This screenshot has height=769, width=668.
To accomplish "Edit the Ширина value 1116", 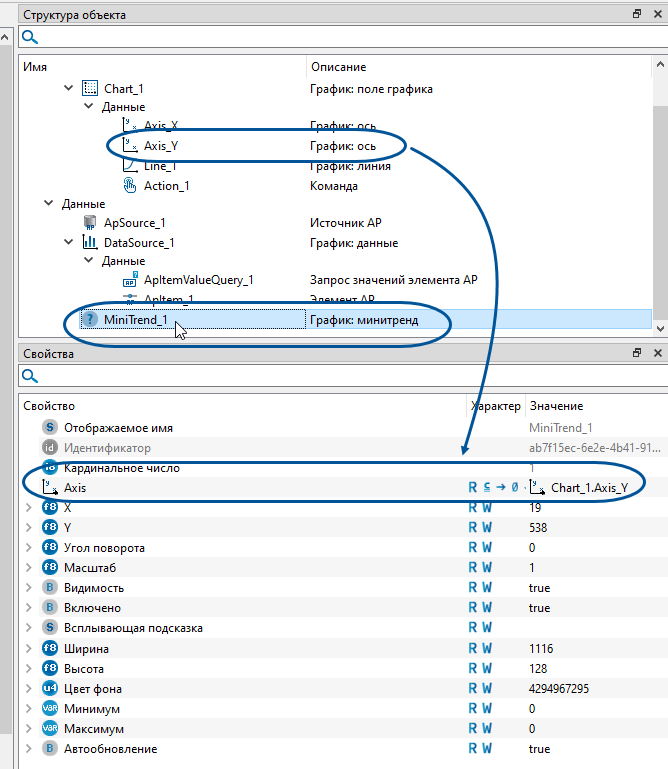I will 542,648.
